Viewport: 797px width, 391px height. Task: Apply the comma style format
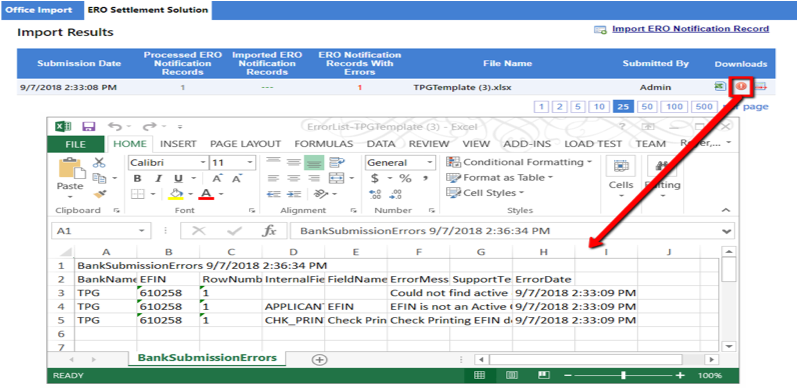[425, 178]
